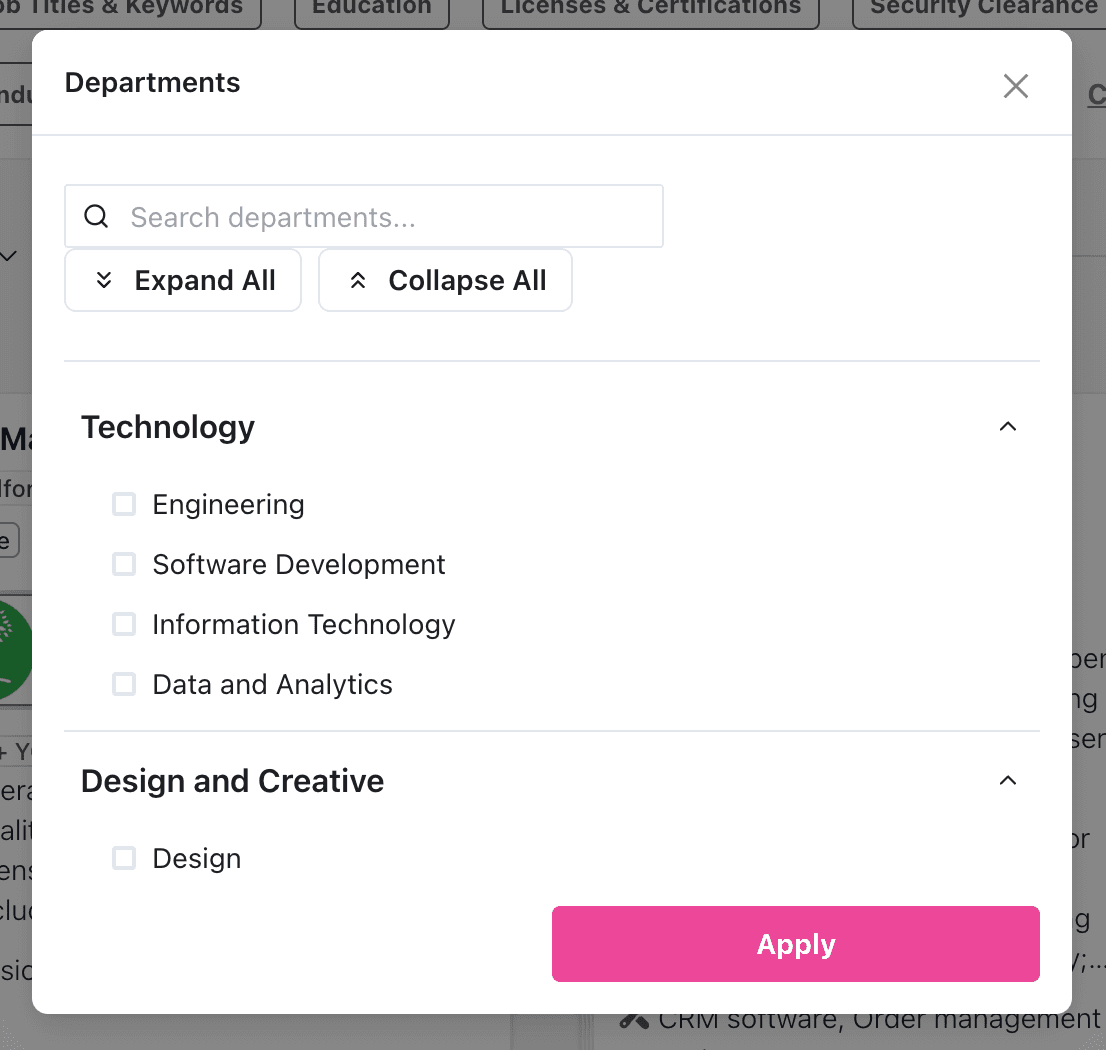Click the double-chevron up Collapse All icon
This screenshot has height=1050, width=1106.
pyautogui.click(x=358, y=281)
